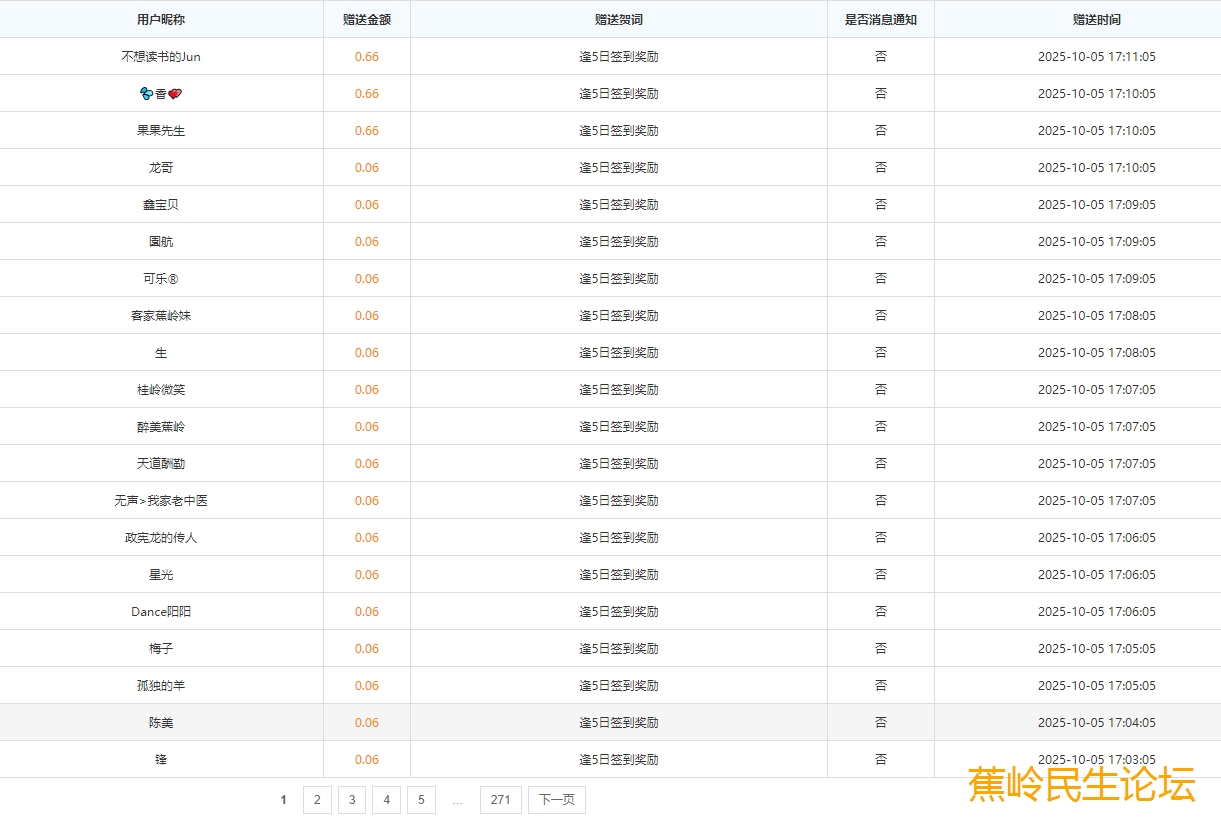Click the 赠送金额 column header
1221x820 pixels.
click(x=367, y=19)
